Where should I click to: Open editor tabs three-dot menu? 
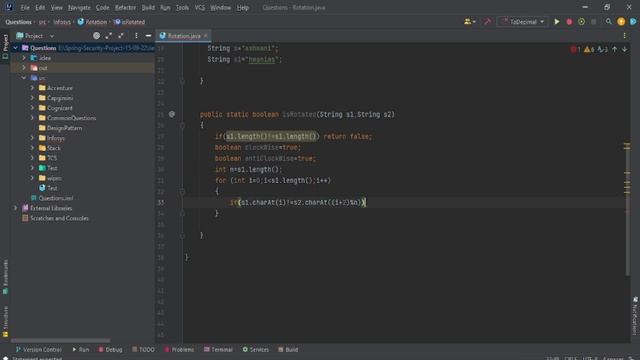coord(624,36)
